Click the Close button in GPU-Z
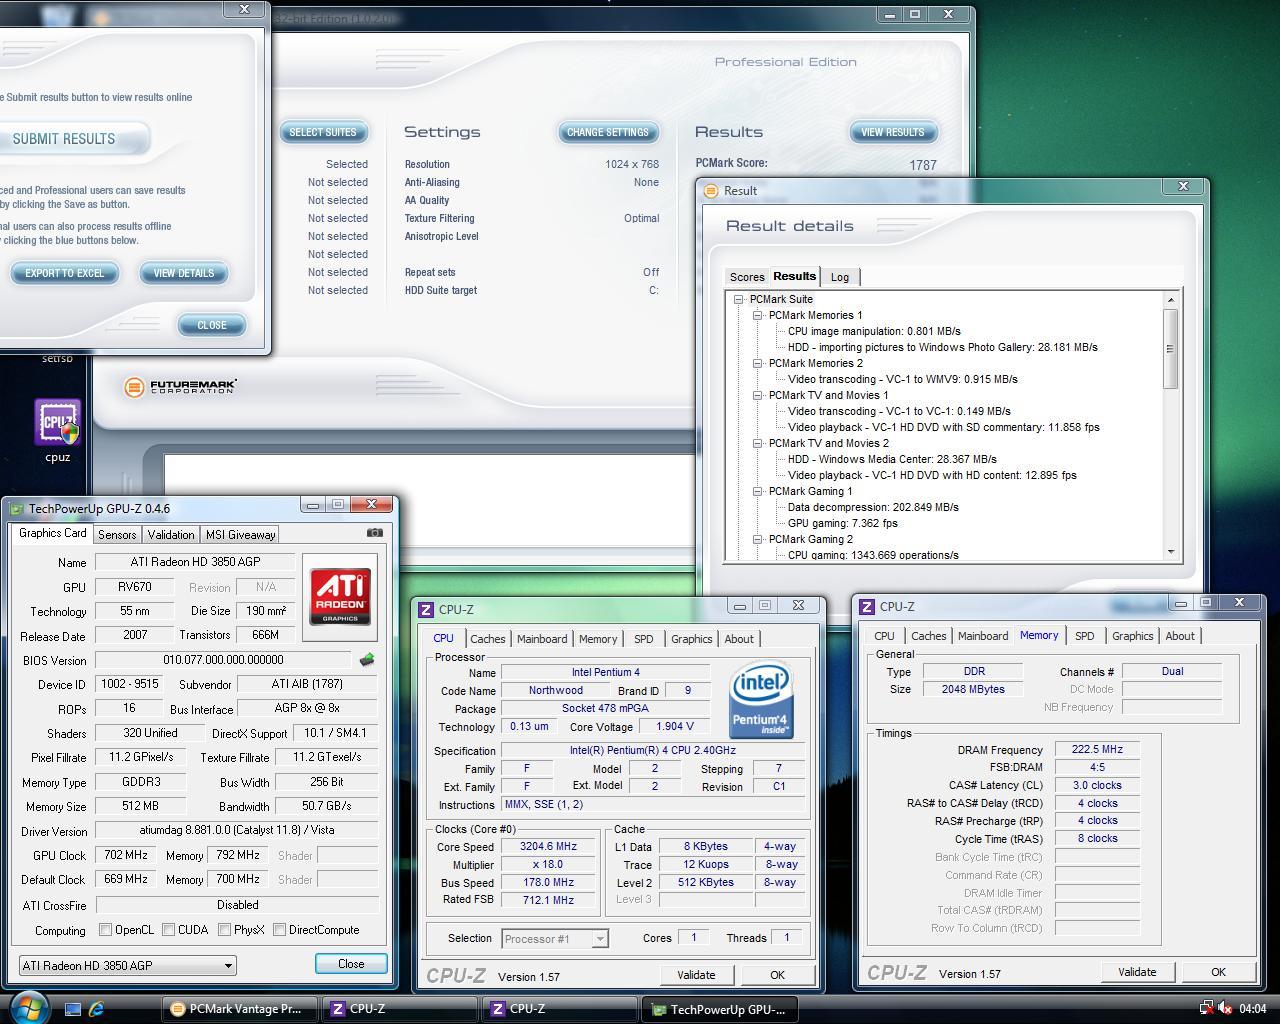 [351, 964]
